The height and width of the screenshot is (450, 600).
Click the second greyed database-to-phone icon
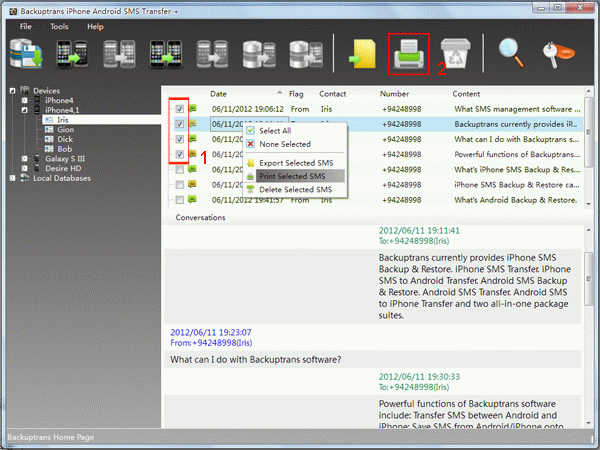(306, 54)
